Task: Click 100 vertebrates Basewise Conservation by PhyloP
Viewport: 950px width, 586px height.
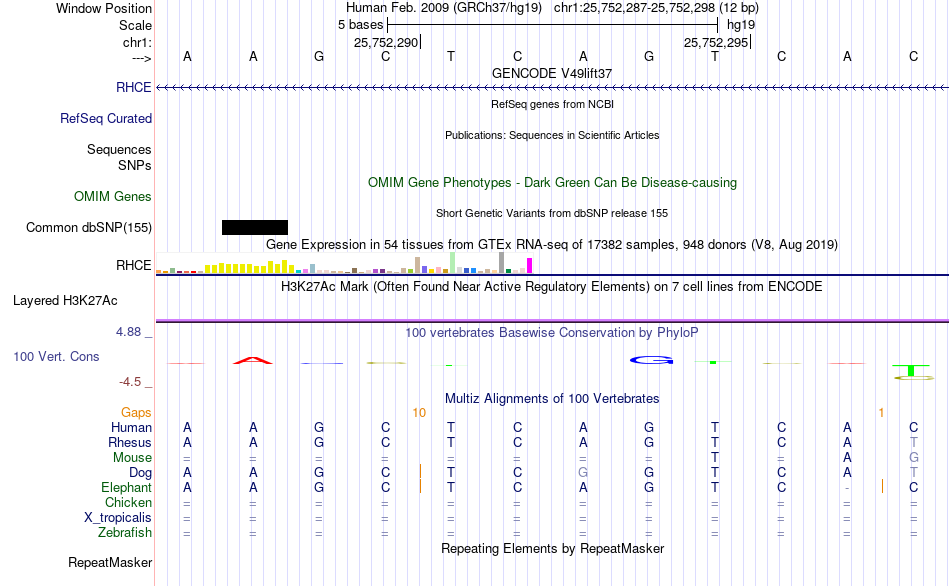Action: (552, 333)
